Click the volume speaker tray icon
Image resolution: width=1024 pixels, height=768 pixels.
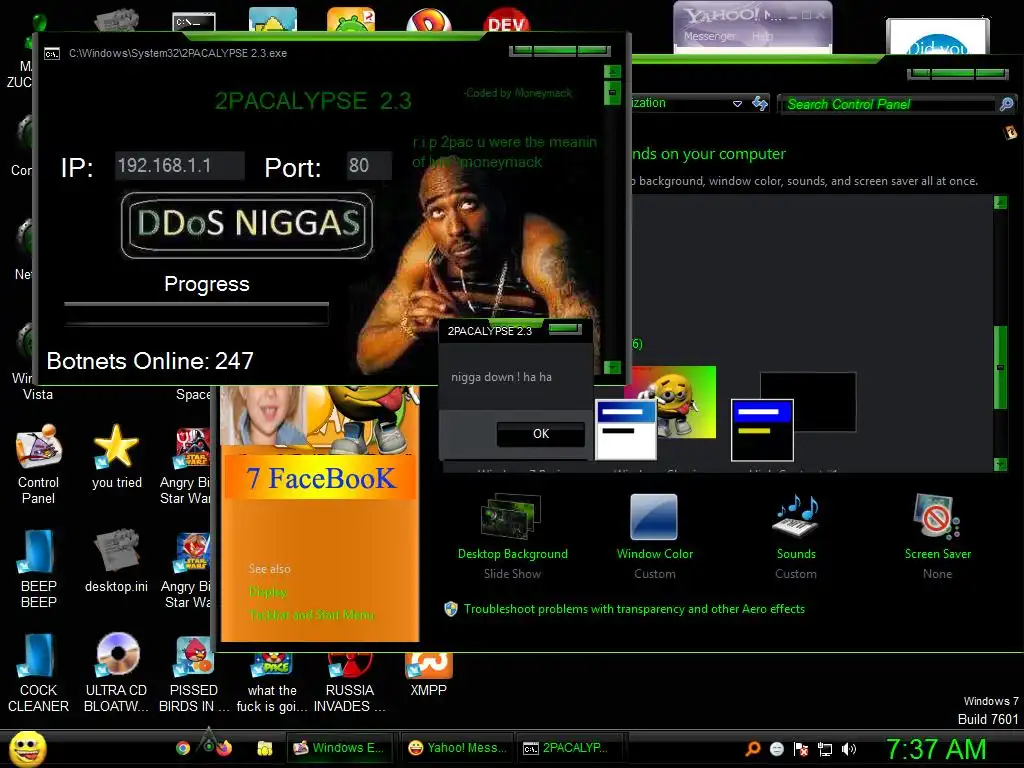849,749
